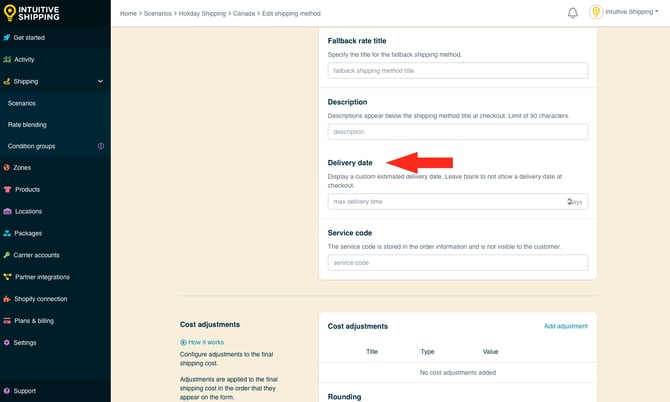The width and height of the screenshot is (670, 402).
Task: Open Shopify connection page
Action: point(40,298)
